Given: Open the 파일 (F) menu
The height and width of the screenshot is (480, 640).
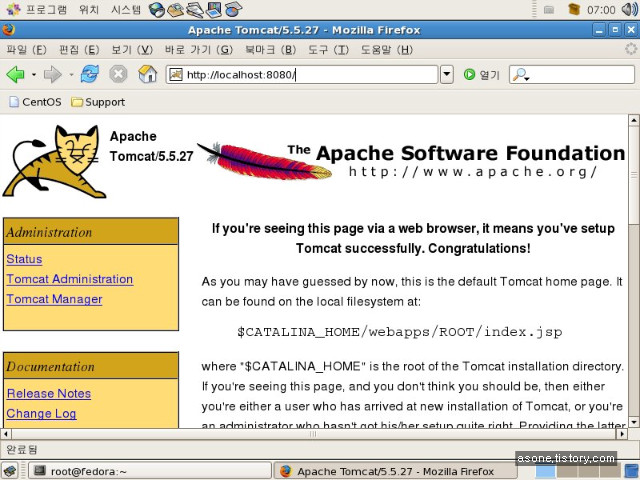Looking at the screenshot, I should coord(27,50).
